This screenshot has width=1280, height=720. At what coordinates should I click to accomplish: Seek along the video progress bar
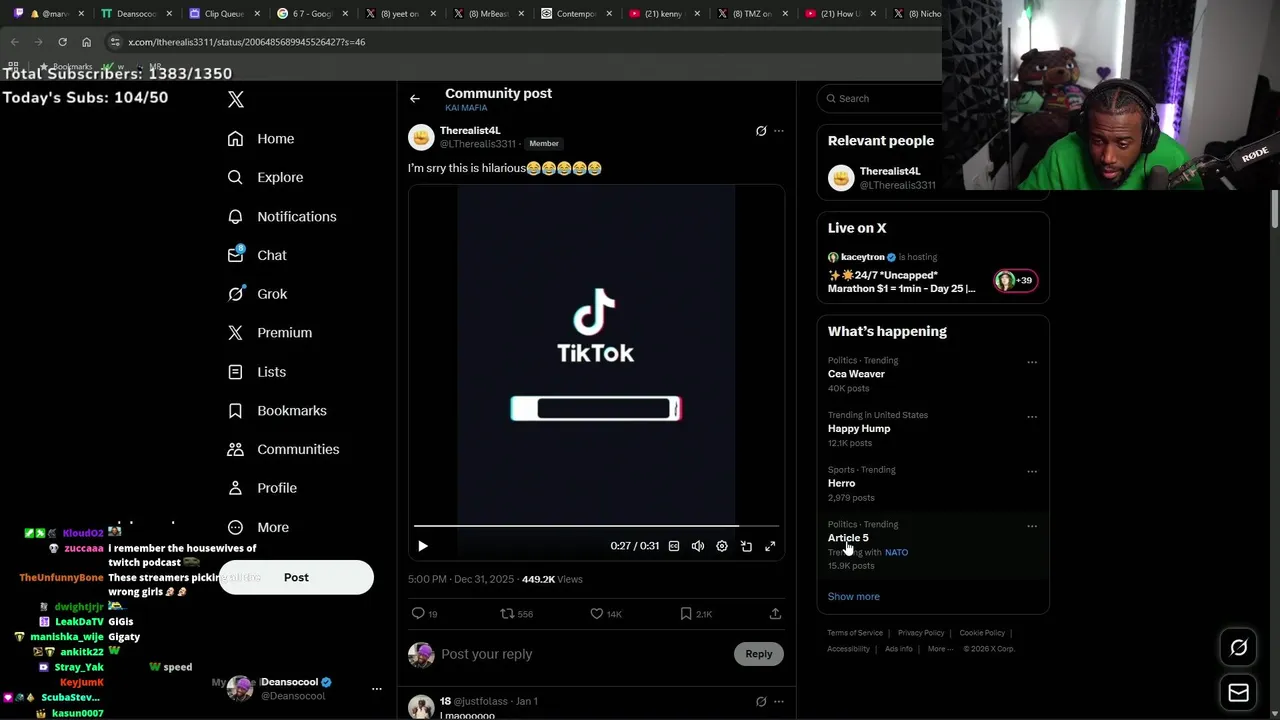click(596, 525)
